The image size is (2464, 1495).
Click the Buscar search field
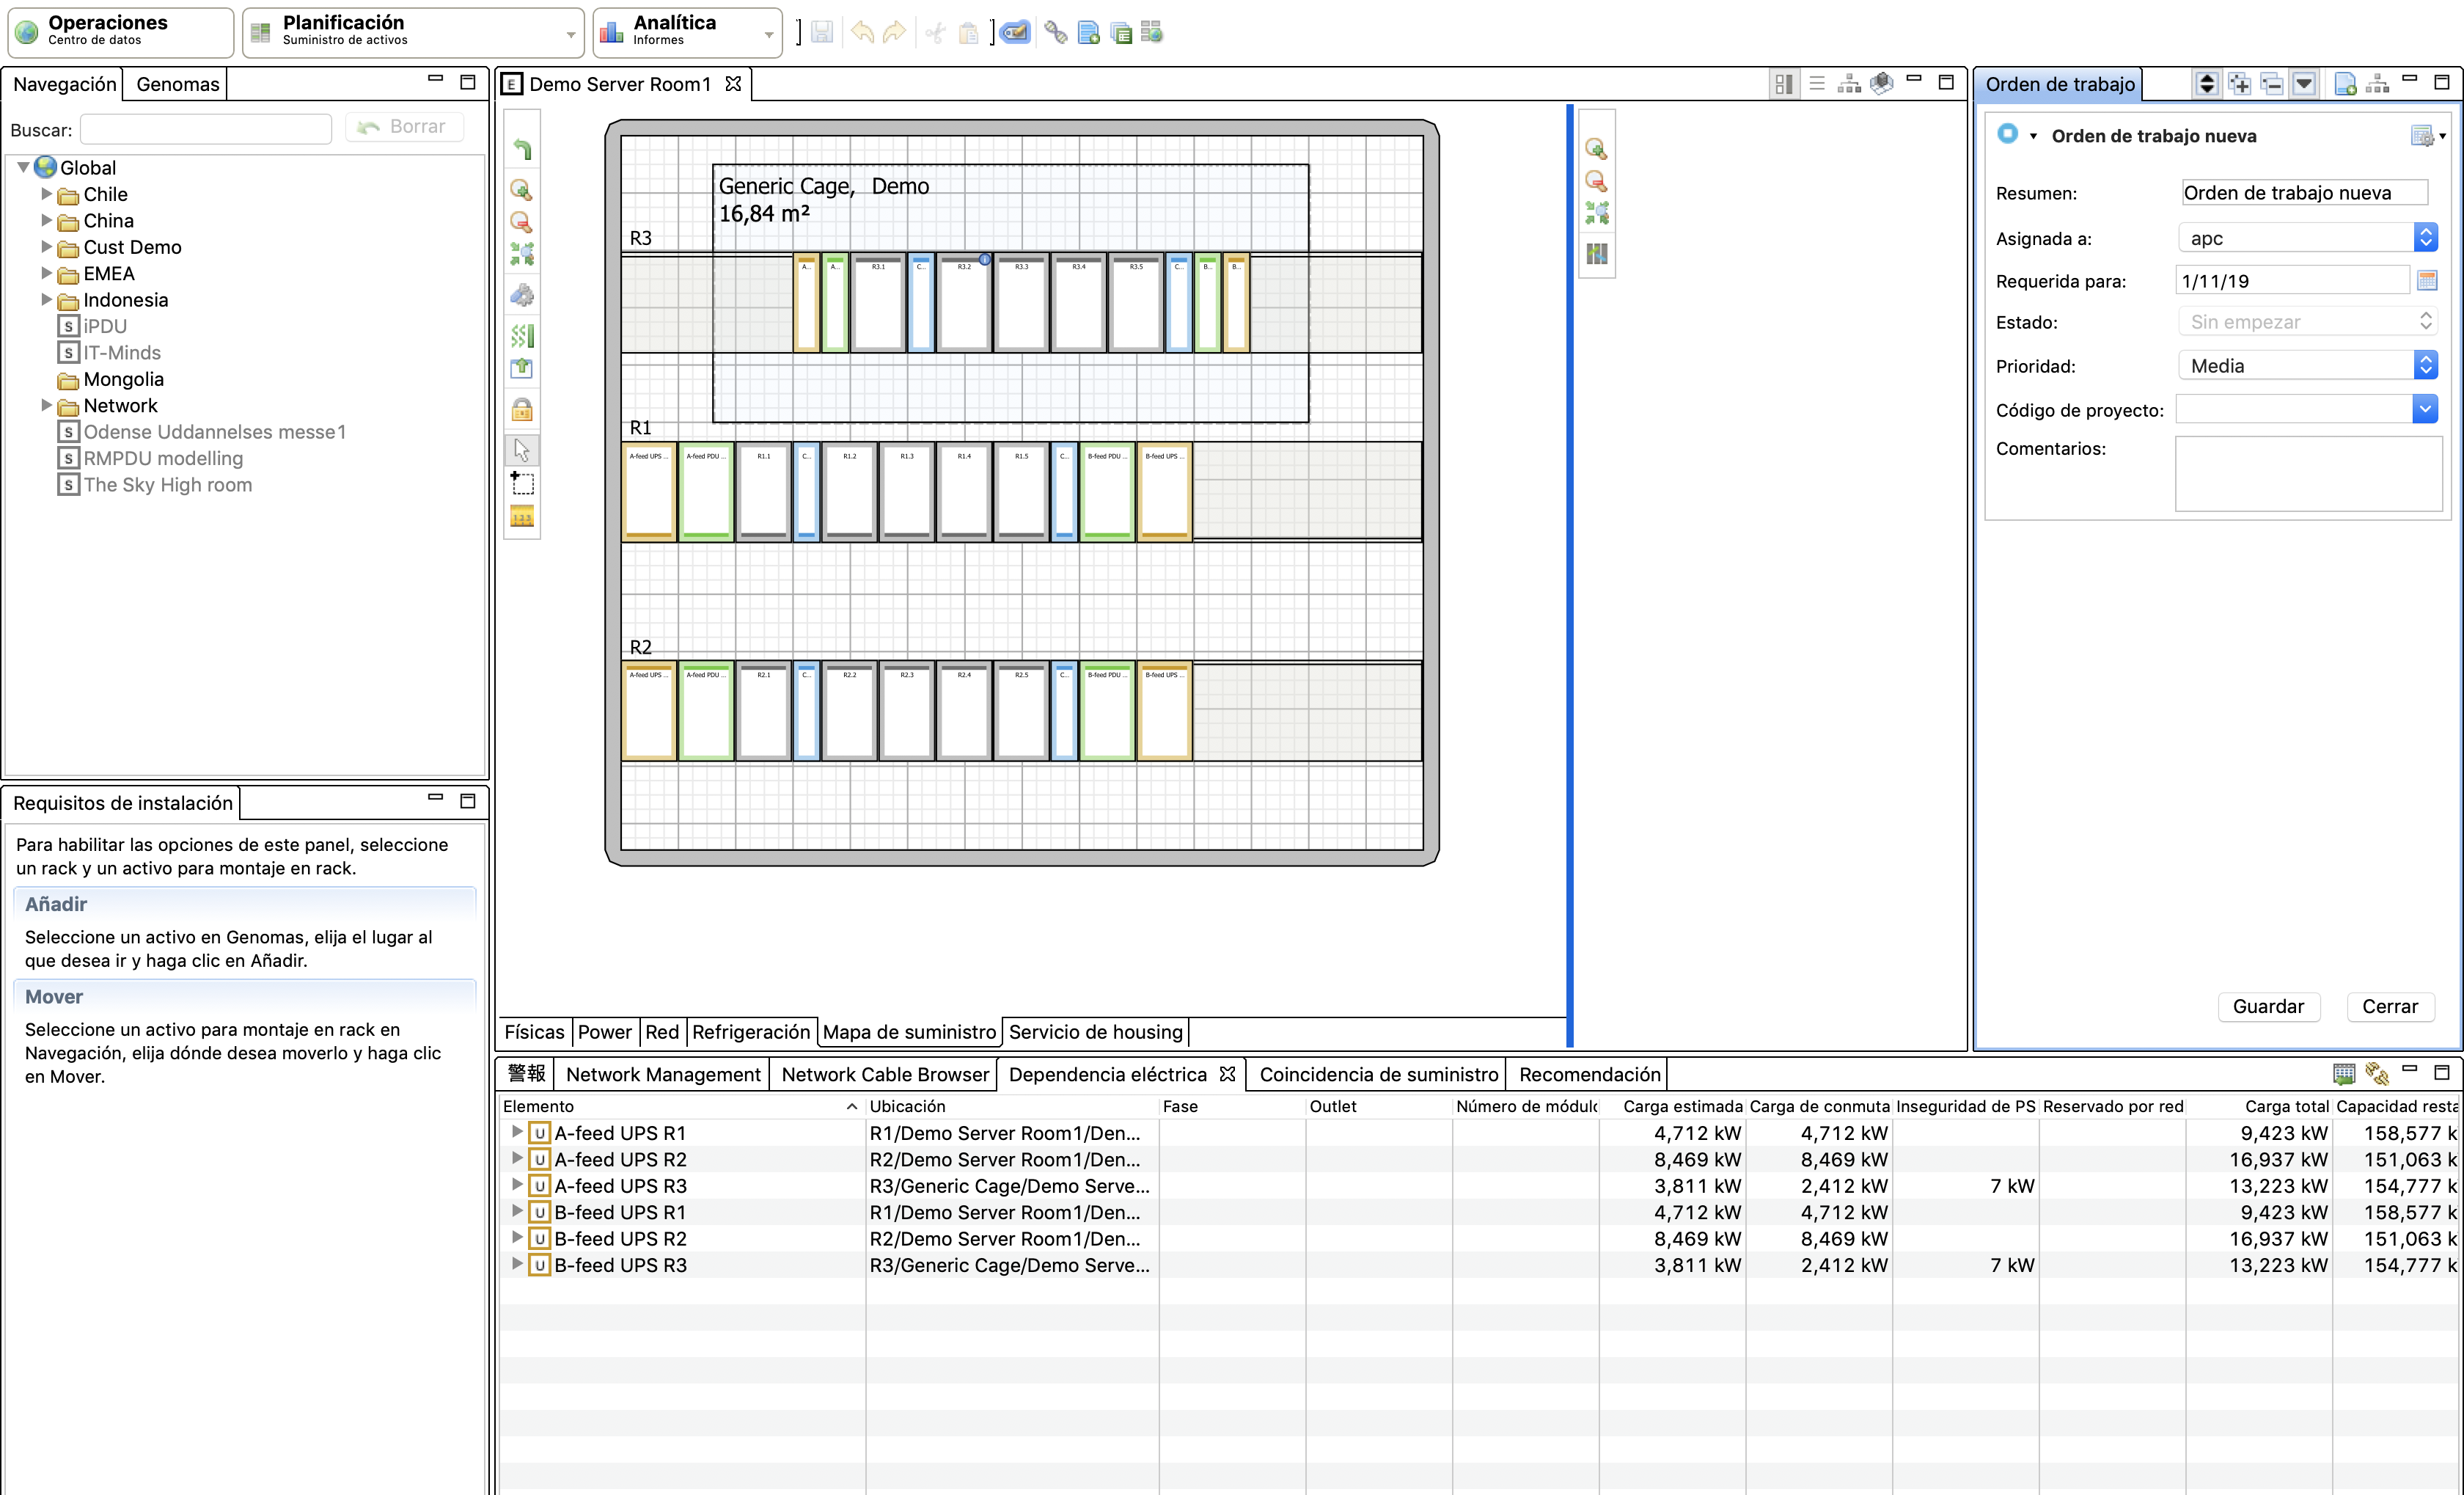[x=206, y=129]
